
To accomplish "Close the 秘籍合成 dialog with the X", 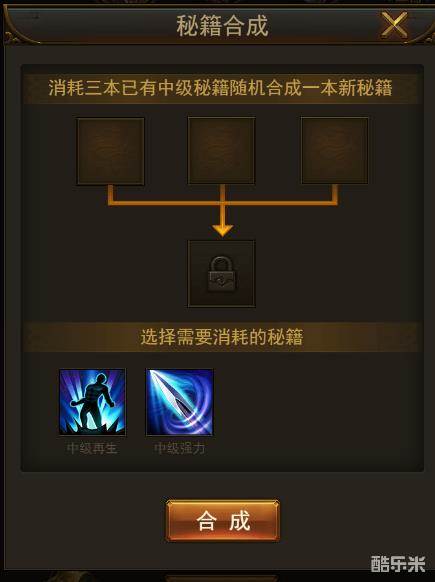I will tap(394, 24).
